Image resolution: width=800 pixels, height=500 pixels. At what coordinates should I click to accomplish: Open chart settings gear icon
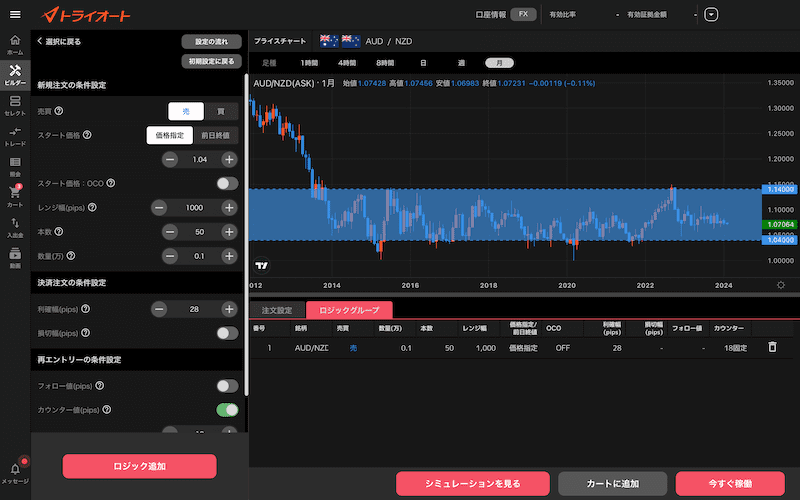pos(781,285)
